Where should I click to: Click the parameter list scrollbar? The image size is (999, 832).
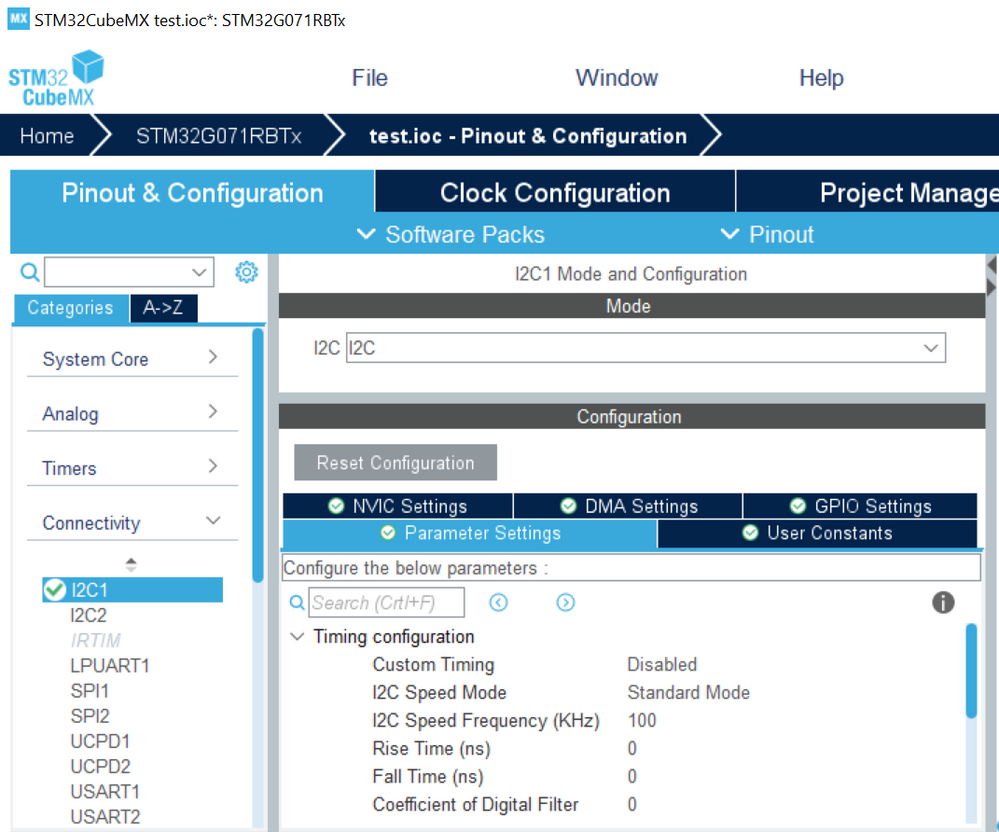coord(971,671)
